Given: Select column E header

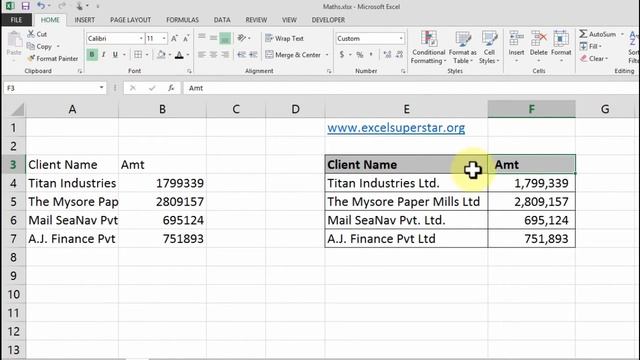Looking at the screenshot, I should 406,109.
